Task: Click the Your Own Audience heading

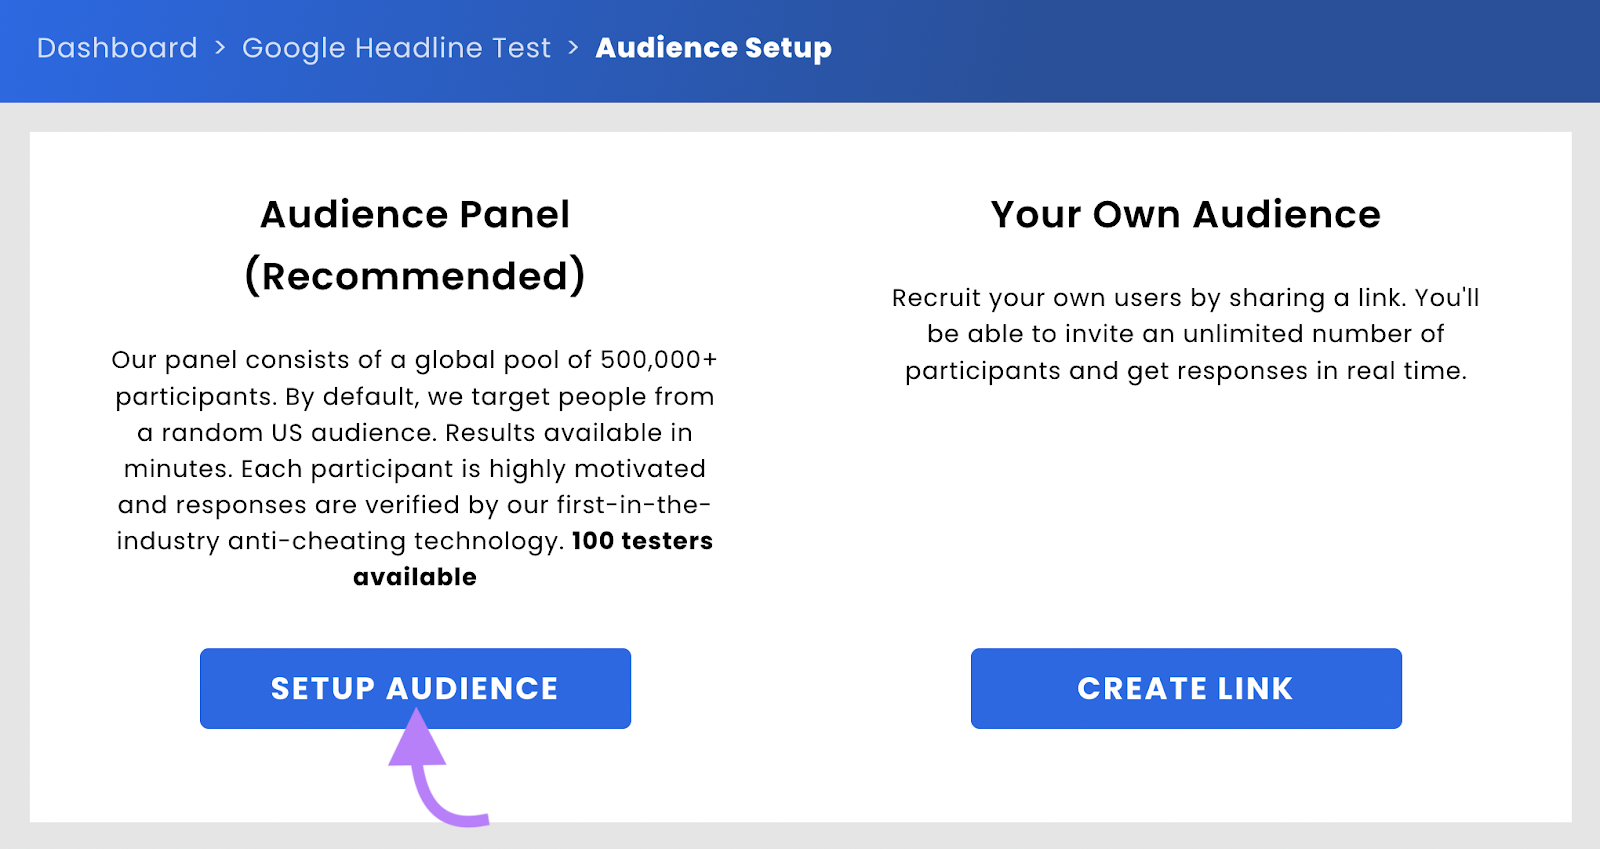Action: point(1184,214)
